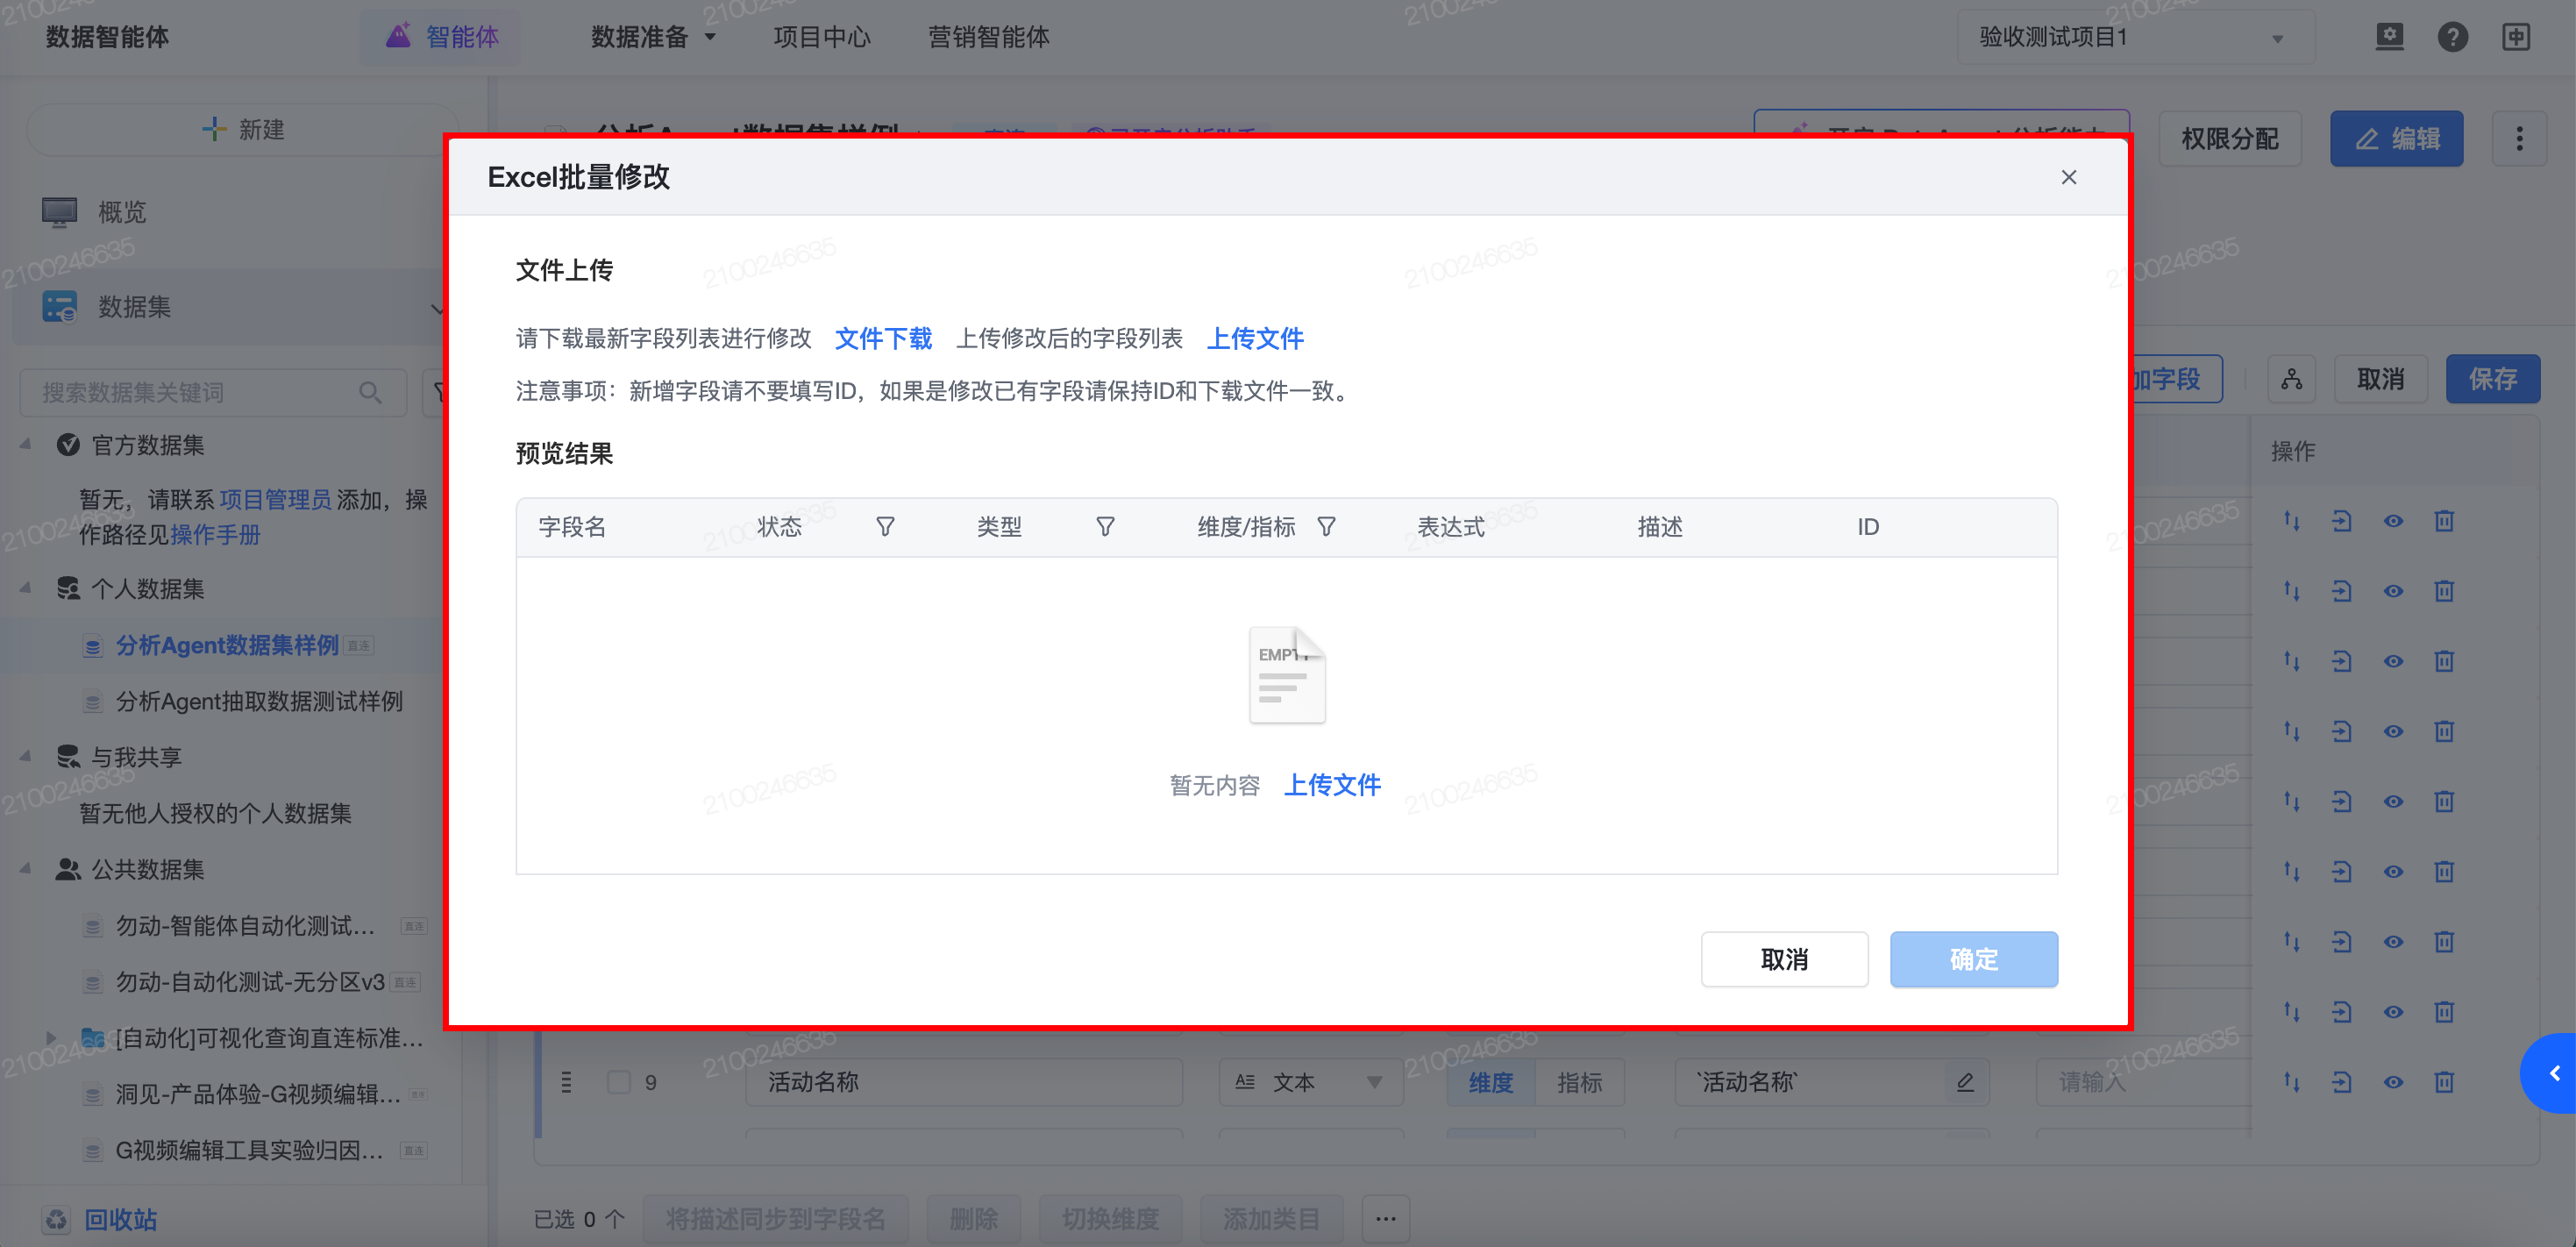Click the 文件下载 link
Image resolution: width=2576 pixels, height=1247 pixels.
(x=883, y=339)
